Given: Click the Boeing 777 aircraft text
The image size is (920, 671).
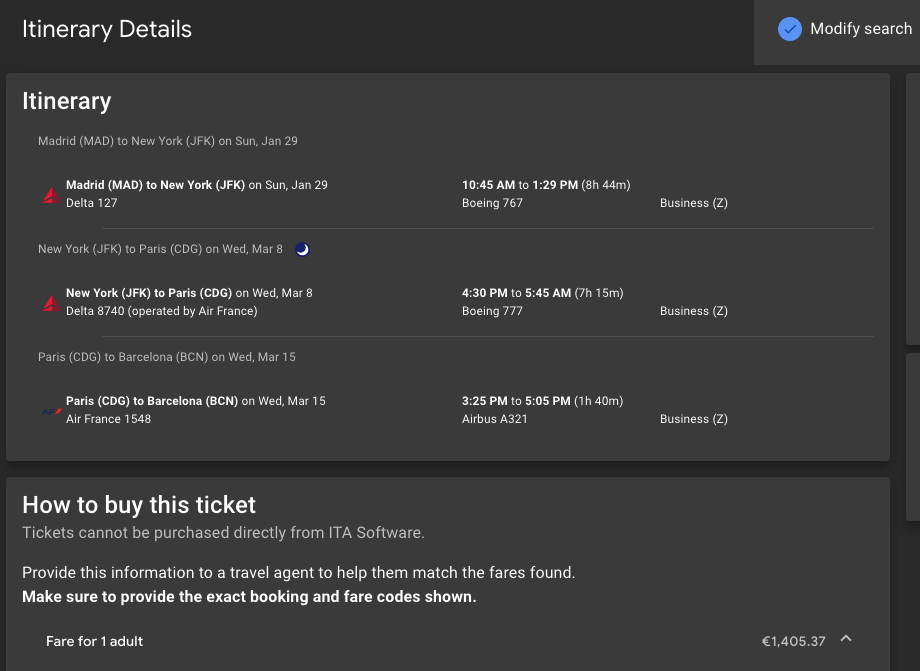Looking at the screenshot, I should (x=492, y=311).
